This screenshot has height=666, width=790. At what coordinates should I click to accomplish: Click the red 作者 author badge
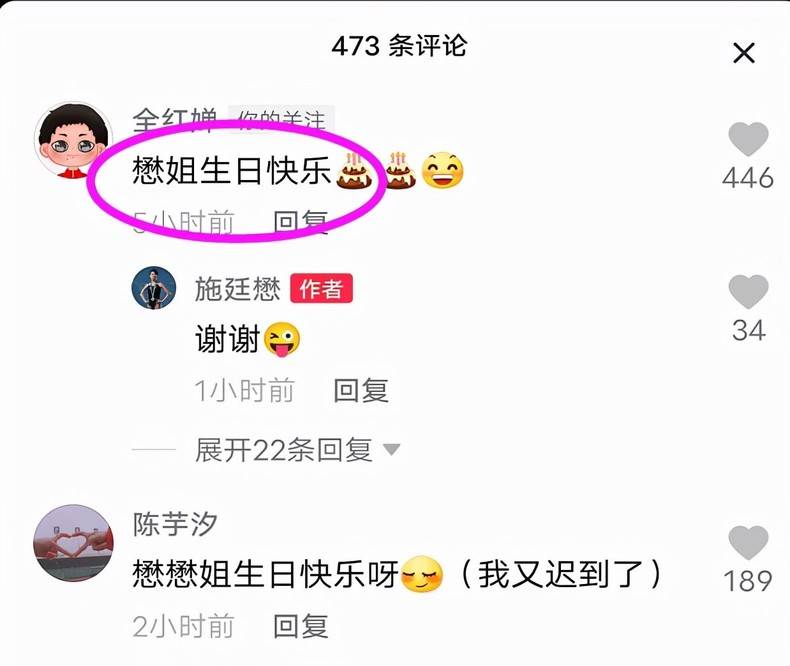pyautogui.click(x=321, y=289)
